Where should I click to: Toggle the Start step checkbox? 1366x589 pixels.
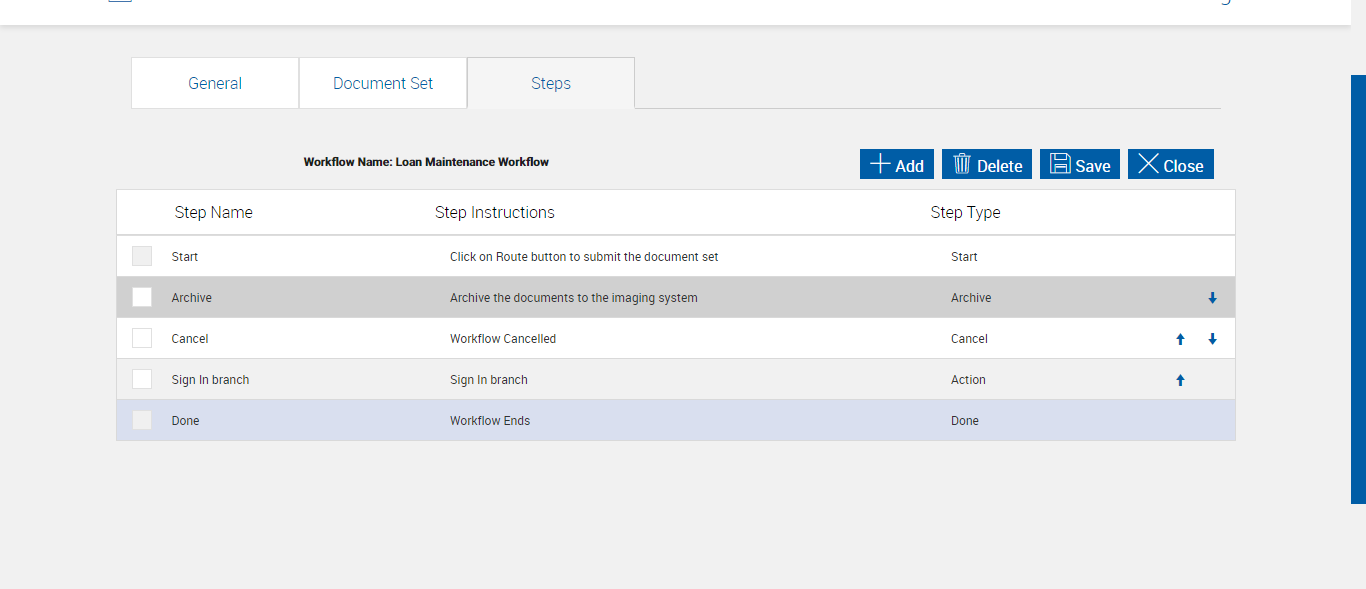coord(142,256)
